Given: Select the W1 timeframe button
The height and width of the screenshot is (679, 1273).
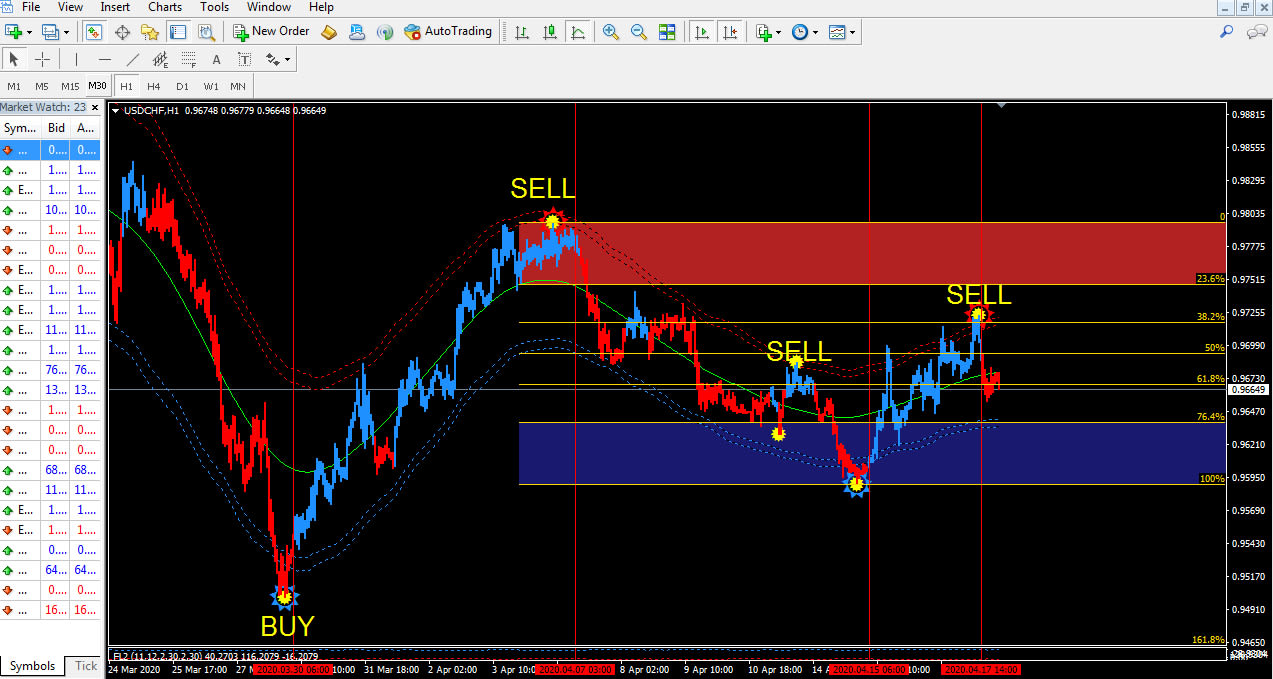Looking at the screenshot, I should [211, 86].
